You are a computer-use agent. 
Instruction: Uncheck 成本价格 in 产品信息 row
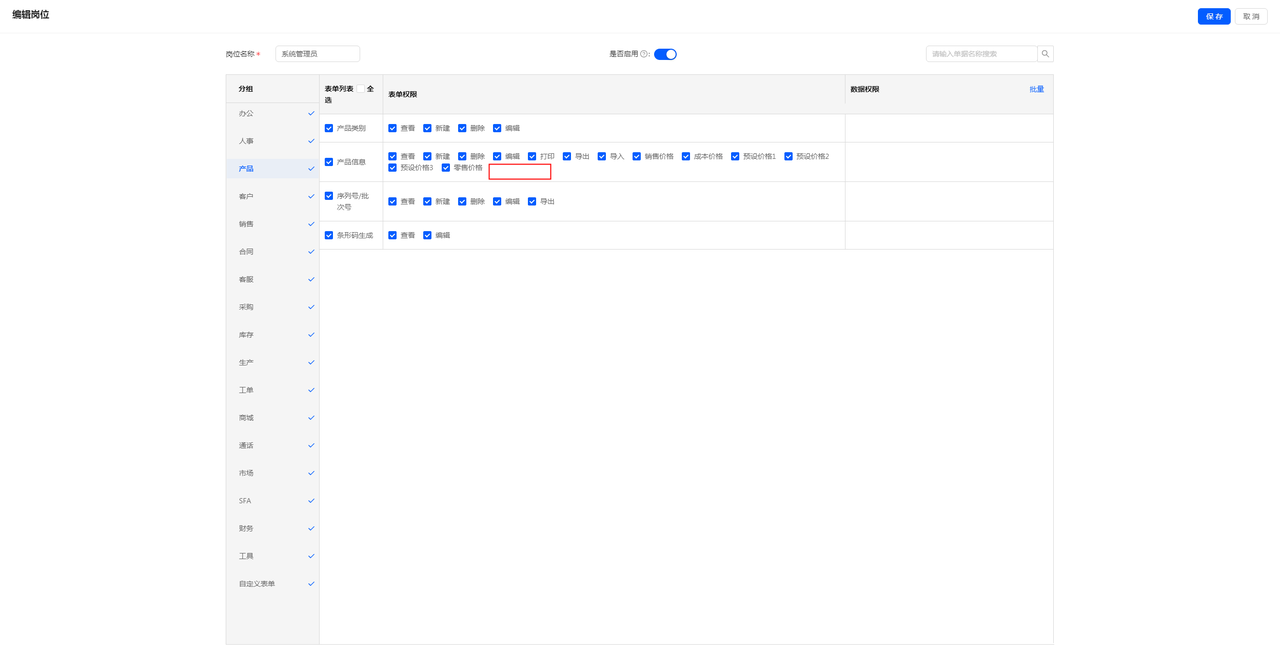686,156
